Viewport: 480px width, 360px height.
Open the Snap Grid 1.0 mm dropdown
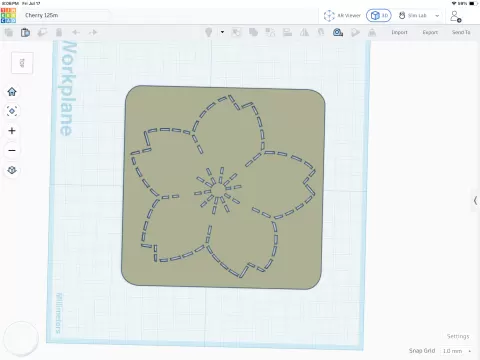[x=456, y=351]
